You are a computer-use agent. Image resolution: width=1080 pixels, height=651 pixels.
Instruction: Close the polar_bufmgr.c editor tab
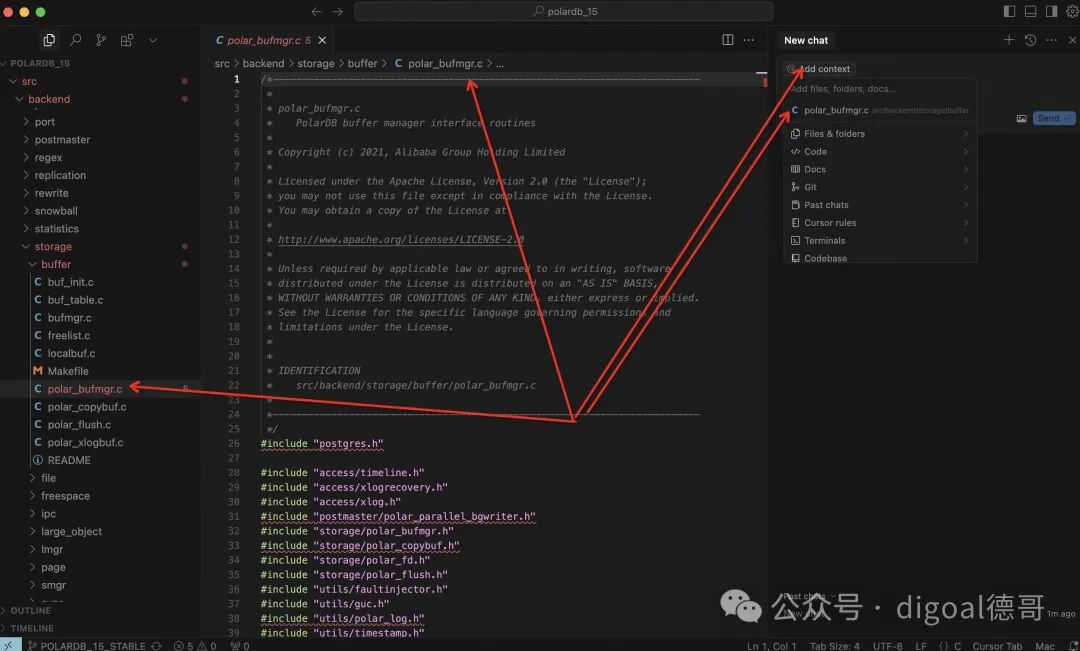[x=322, y=40]
